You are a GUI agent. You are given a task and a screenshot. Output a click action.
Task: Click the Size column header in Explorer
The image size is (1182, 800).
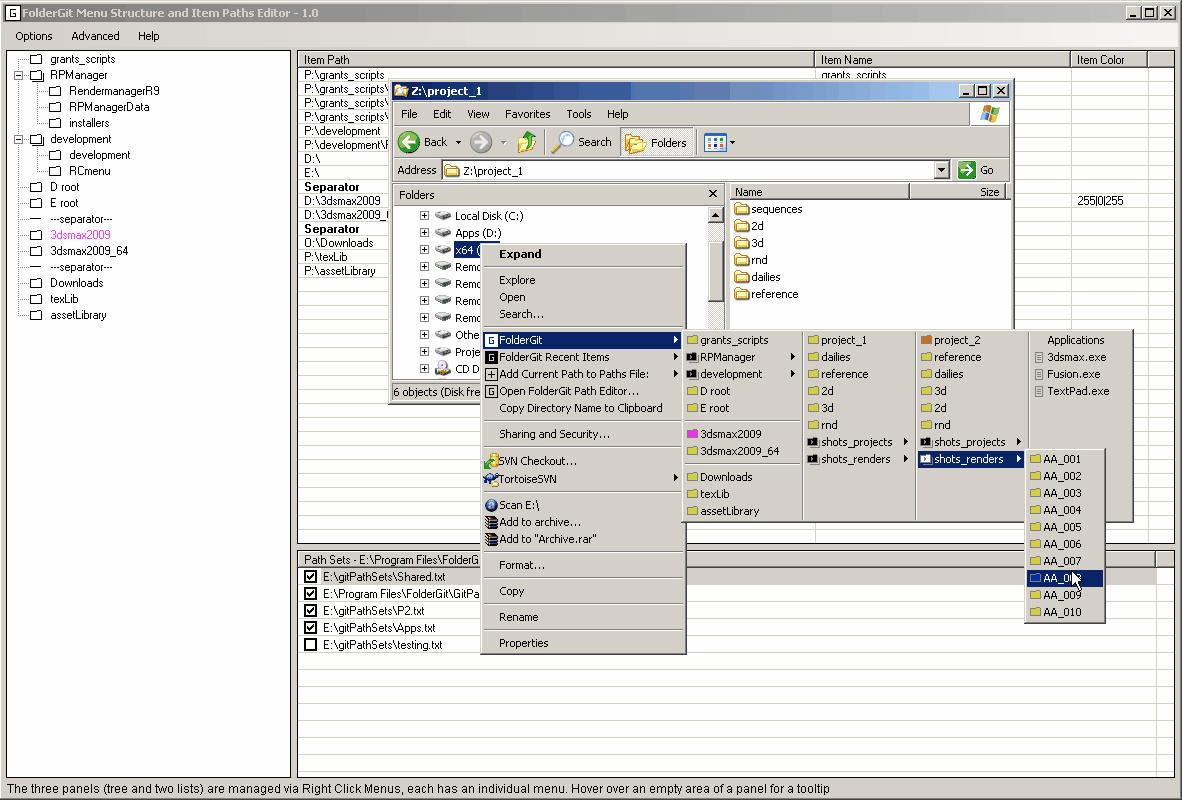point(957,192)
